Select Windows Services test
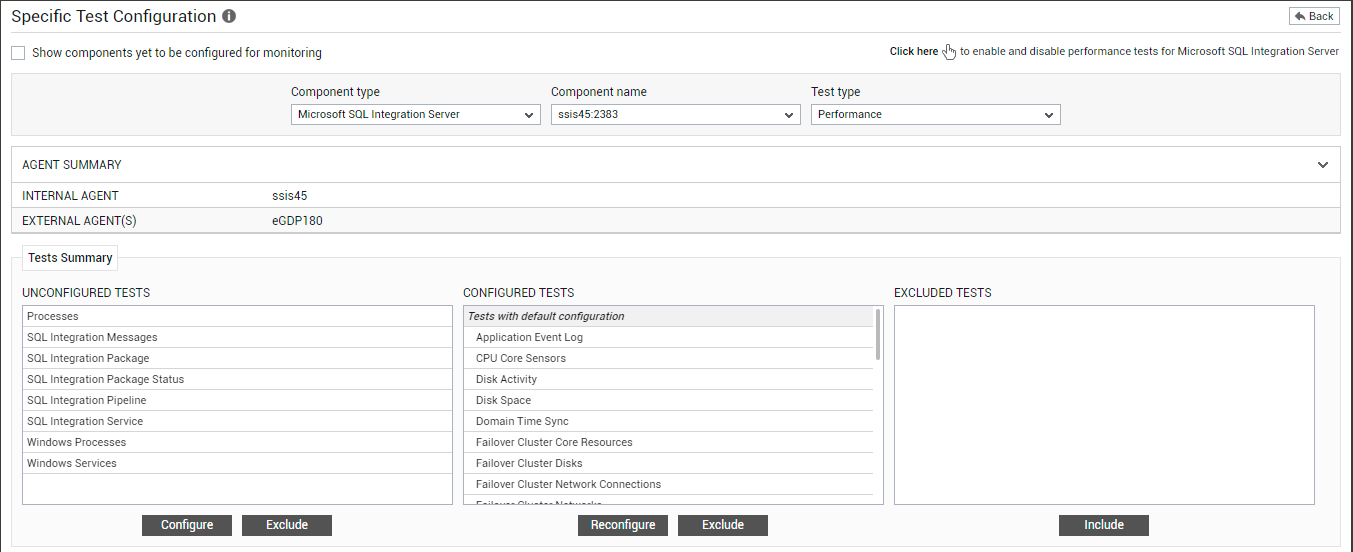Viewport: 1353px width, 552px height. (x=238, y=463)
